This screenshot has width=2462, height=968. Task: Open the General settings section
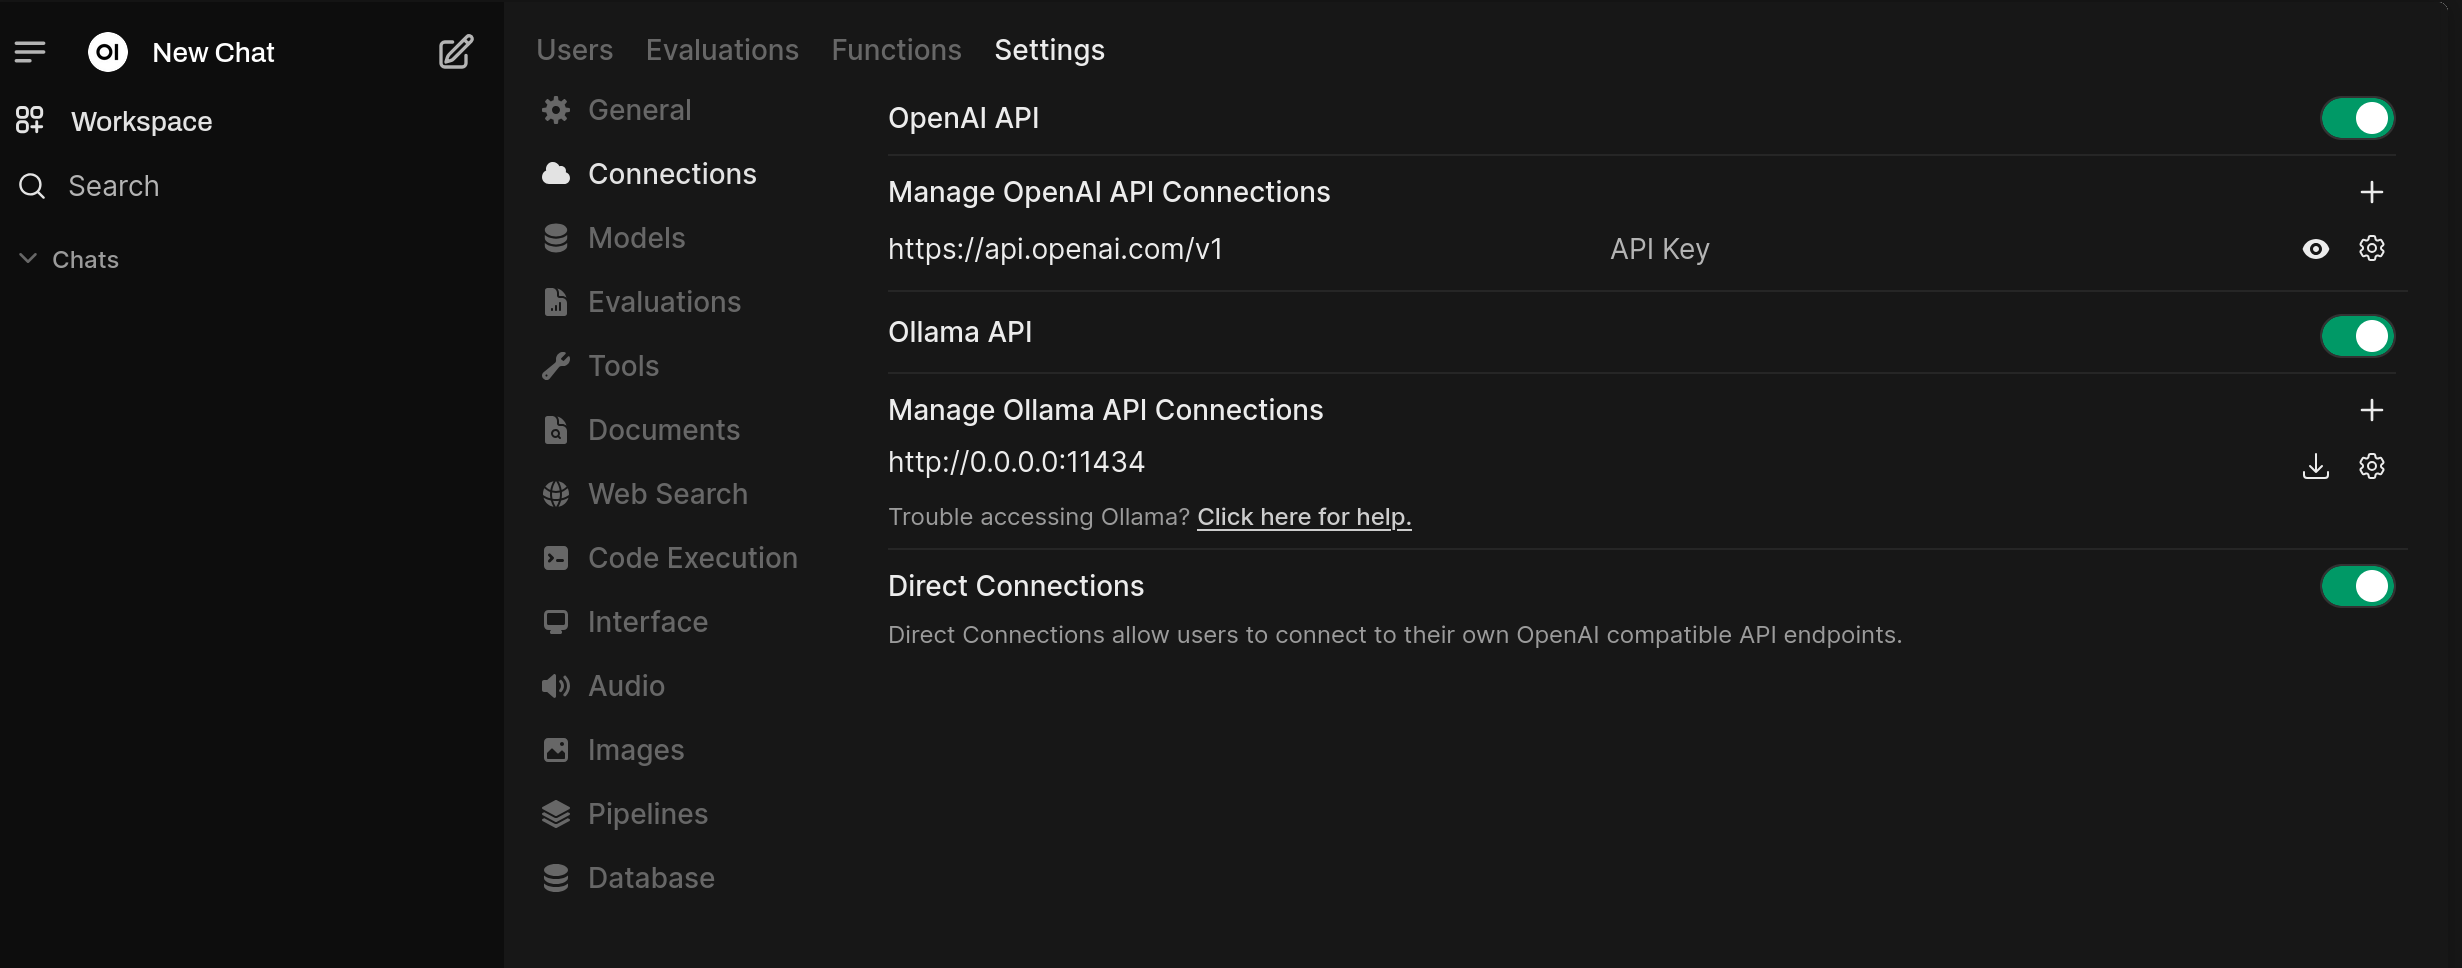[640, 110]
